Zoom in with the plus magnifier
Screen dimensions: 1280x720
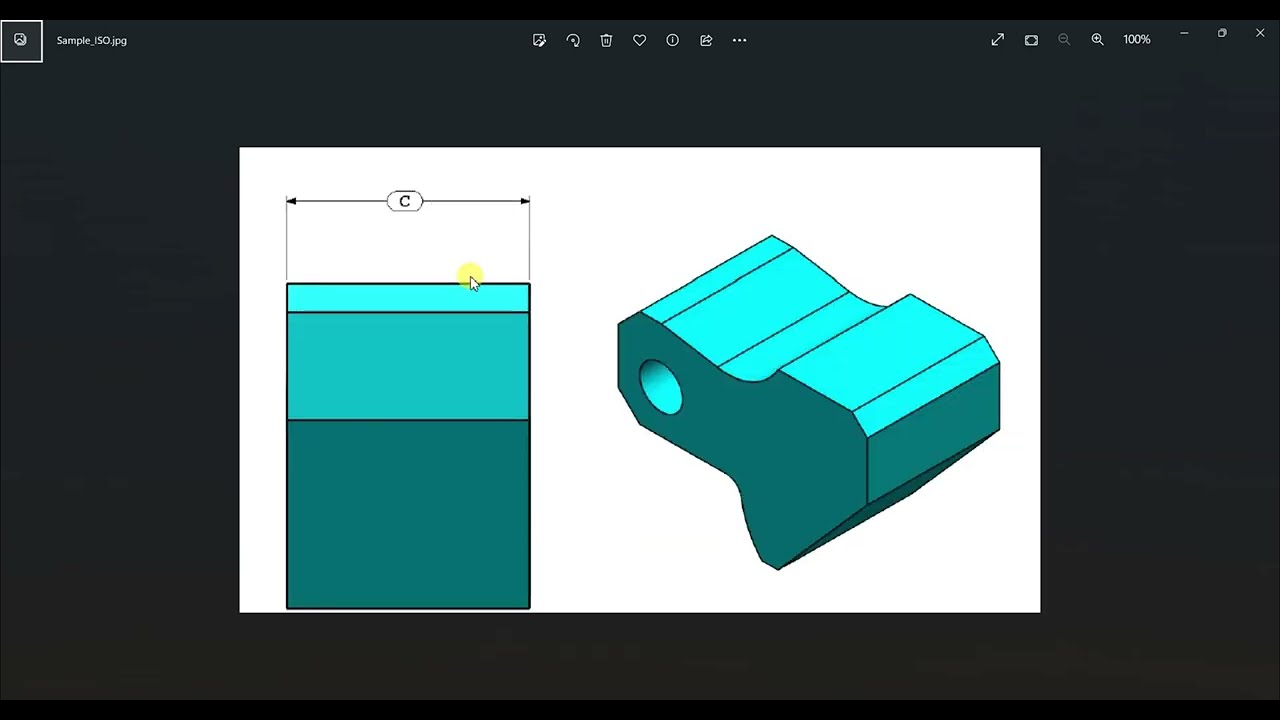click(x=1097, y=40)
